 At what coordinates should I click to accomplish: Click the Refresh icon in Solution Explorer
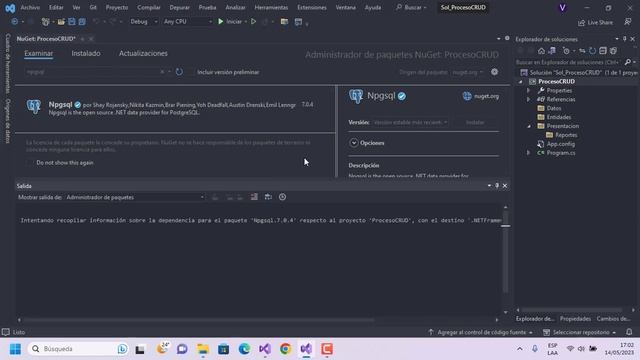coord(592,51)
